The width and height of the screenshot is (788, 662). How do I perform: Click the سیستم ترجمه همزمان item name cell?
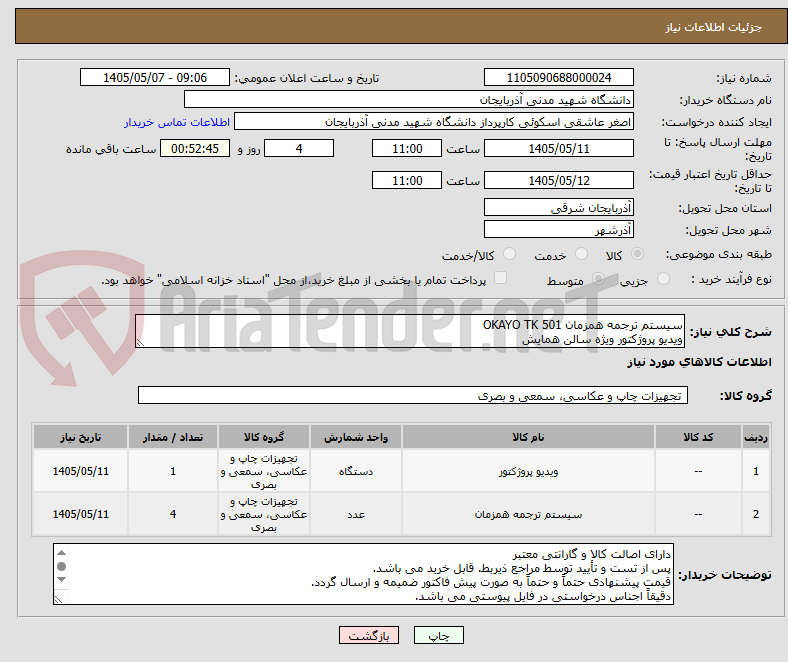click(528, 514)
